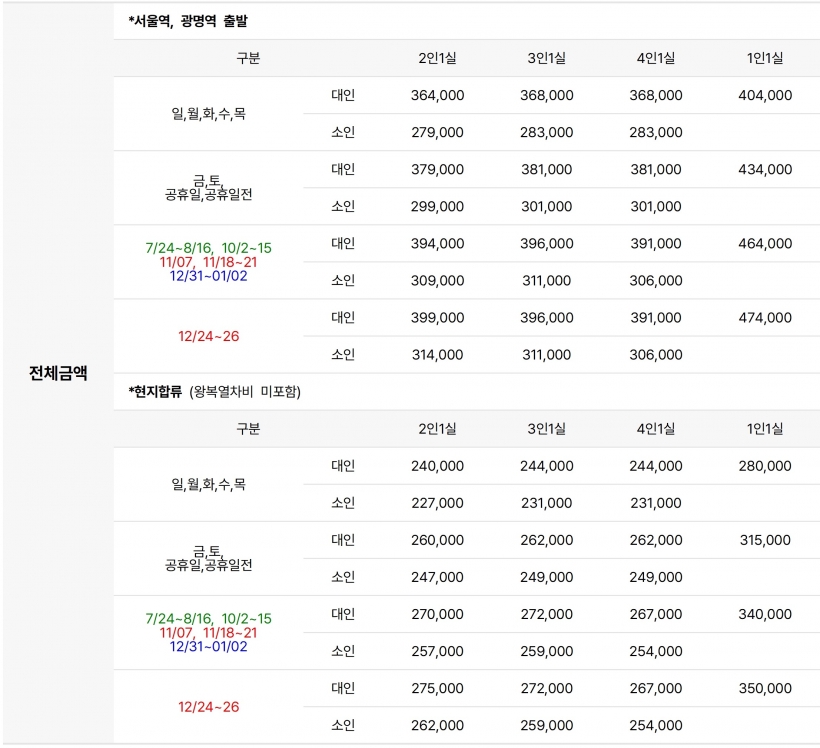Click the 315,000 single-room price
Viewport: 820px width, 748px height.
(x=765, y=540)
